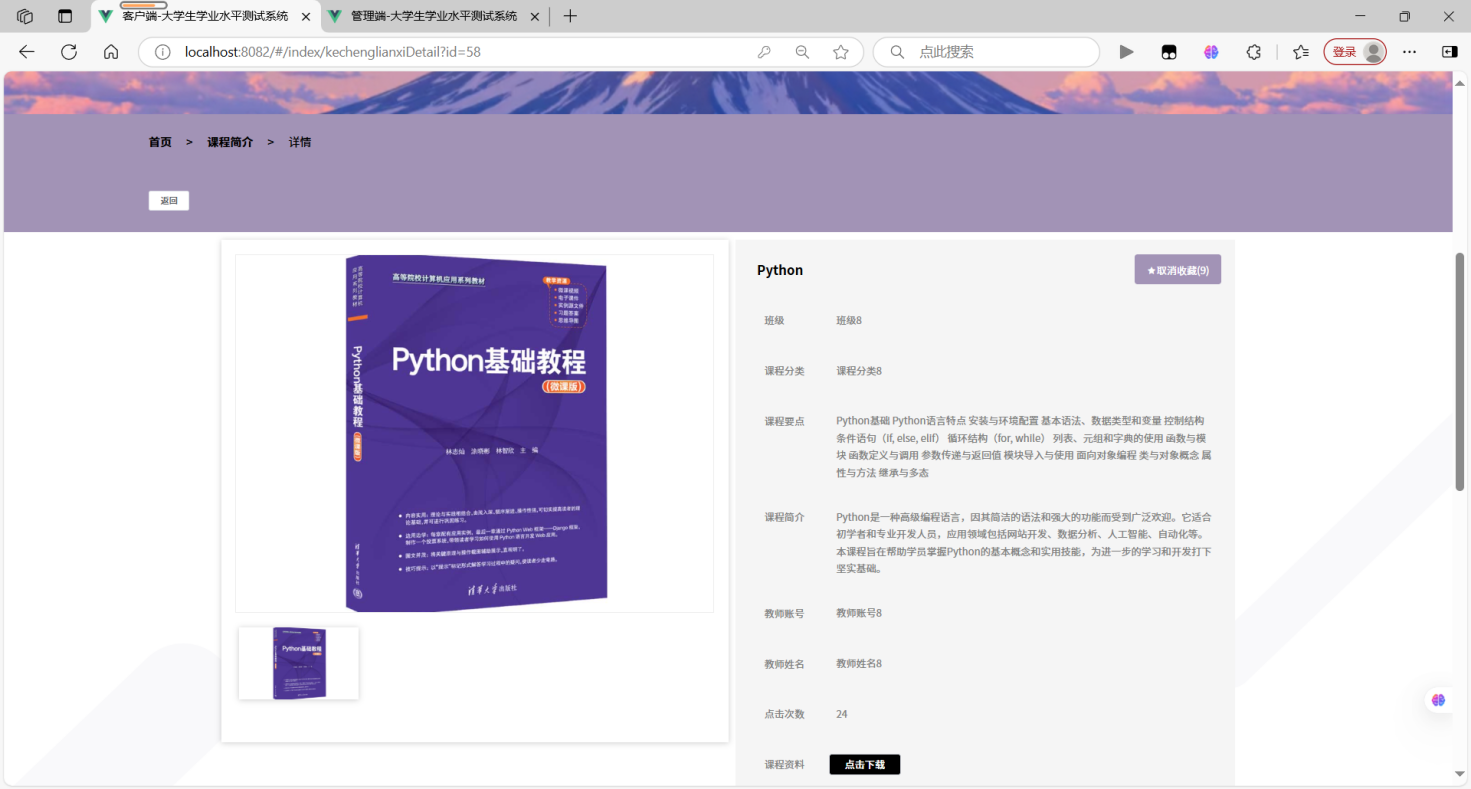Add this page to favorites
The width and height of the screenshot is (1471, 789).
(841, 52)
